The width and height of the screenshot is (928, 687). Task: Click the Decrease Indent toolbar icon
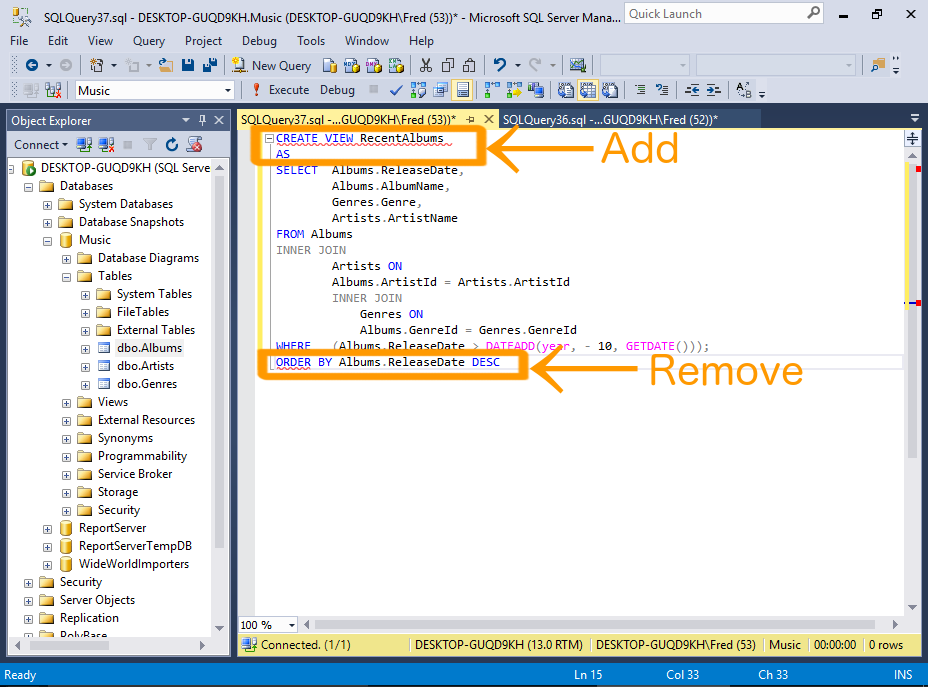point(694,90)
